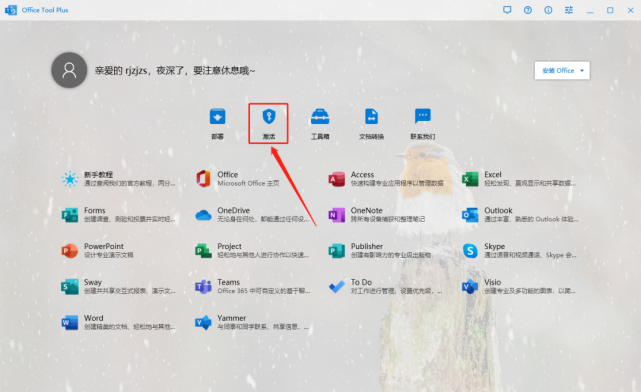Open the Visio app entry
641x392 pixels.
click(519, 286)
